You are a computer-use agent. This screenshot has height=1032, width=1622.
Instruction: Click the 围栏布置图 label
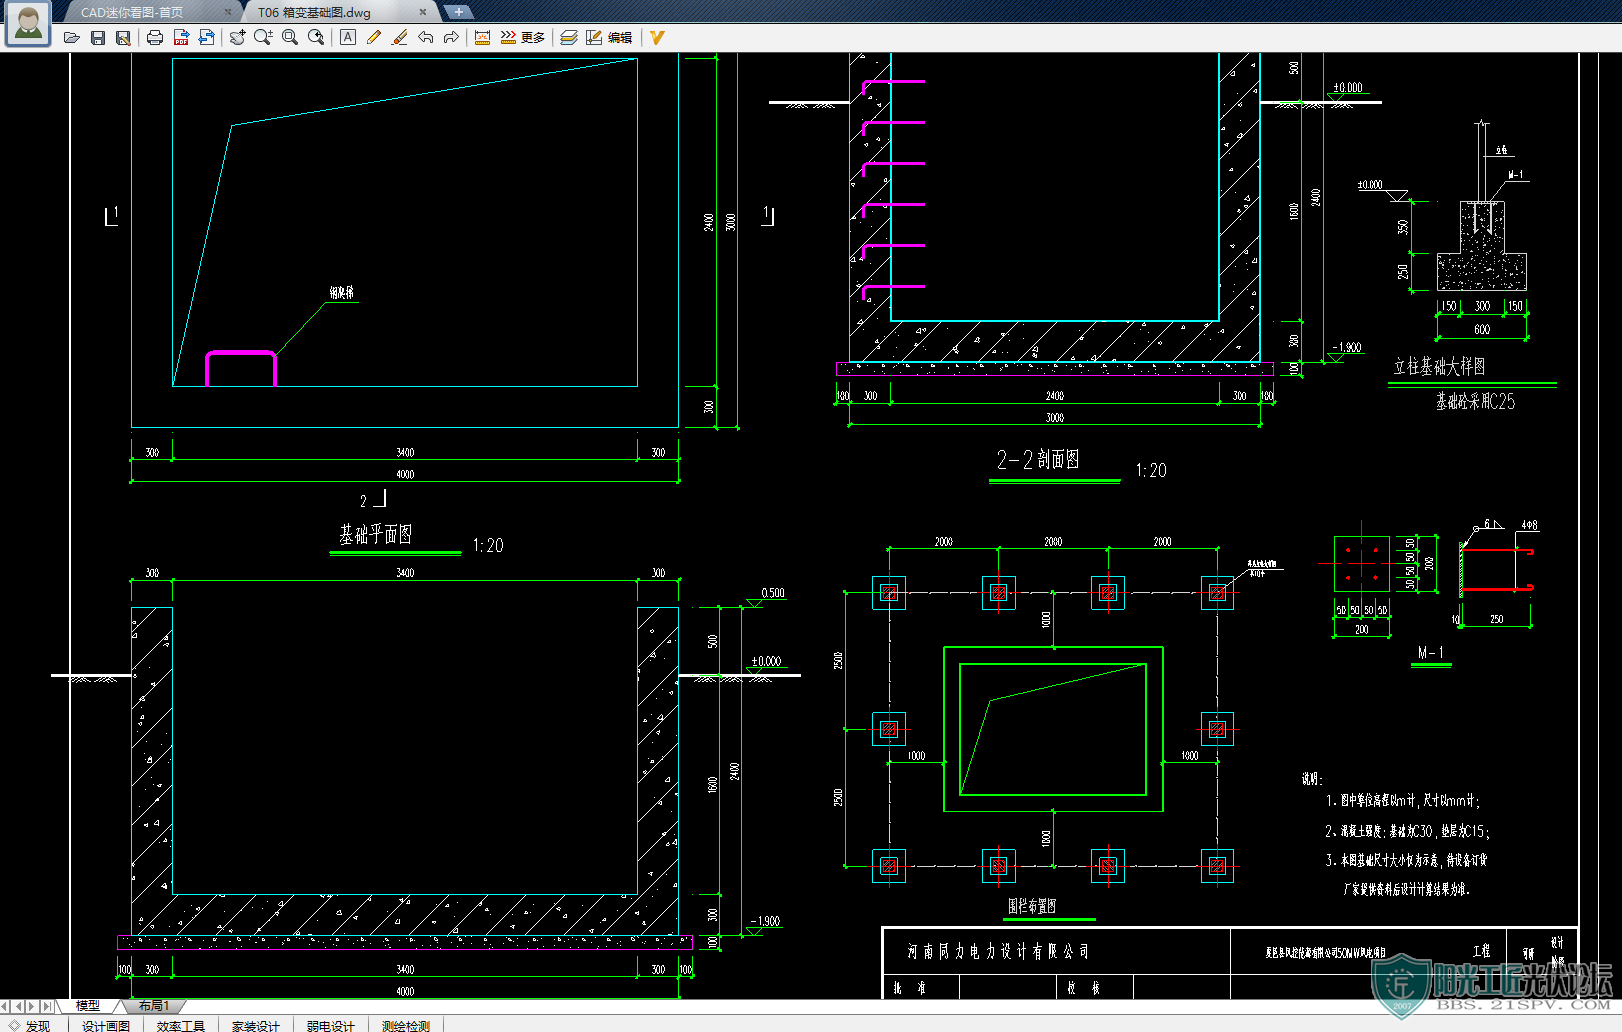[1032, 905]
